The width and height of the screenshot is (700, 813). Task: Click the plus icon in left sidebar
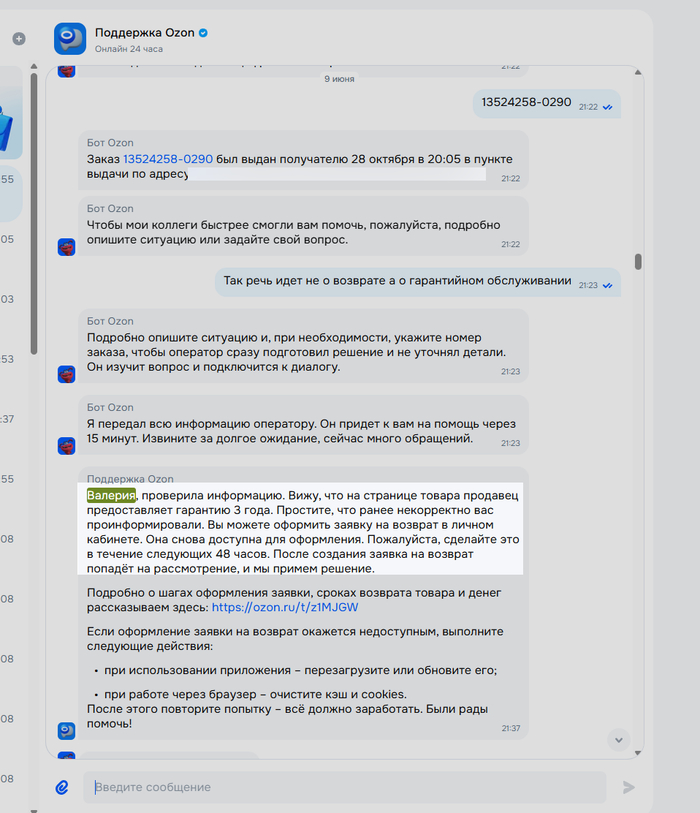(x=19, y=38)
